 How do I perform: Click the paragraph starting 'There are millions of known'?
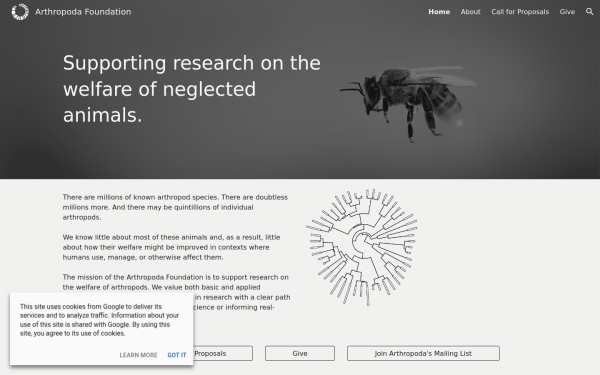(x=175, y=207)
